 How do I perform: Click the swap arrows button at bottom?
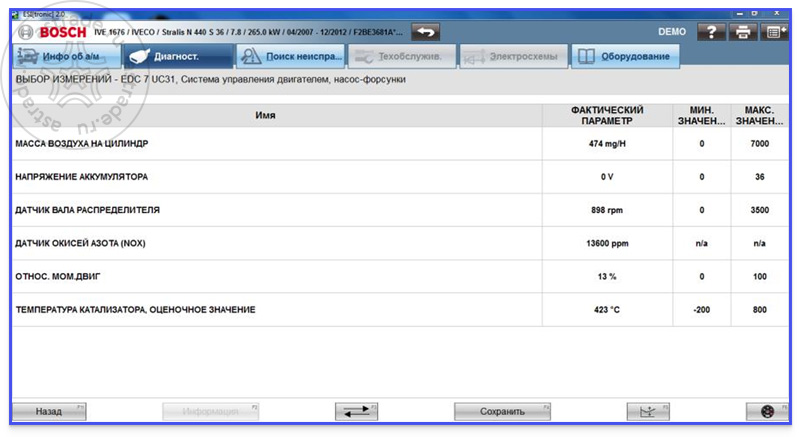[356, 412]
